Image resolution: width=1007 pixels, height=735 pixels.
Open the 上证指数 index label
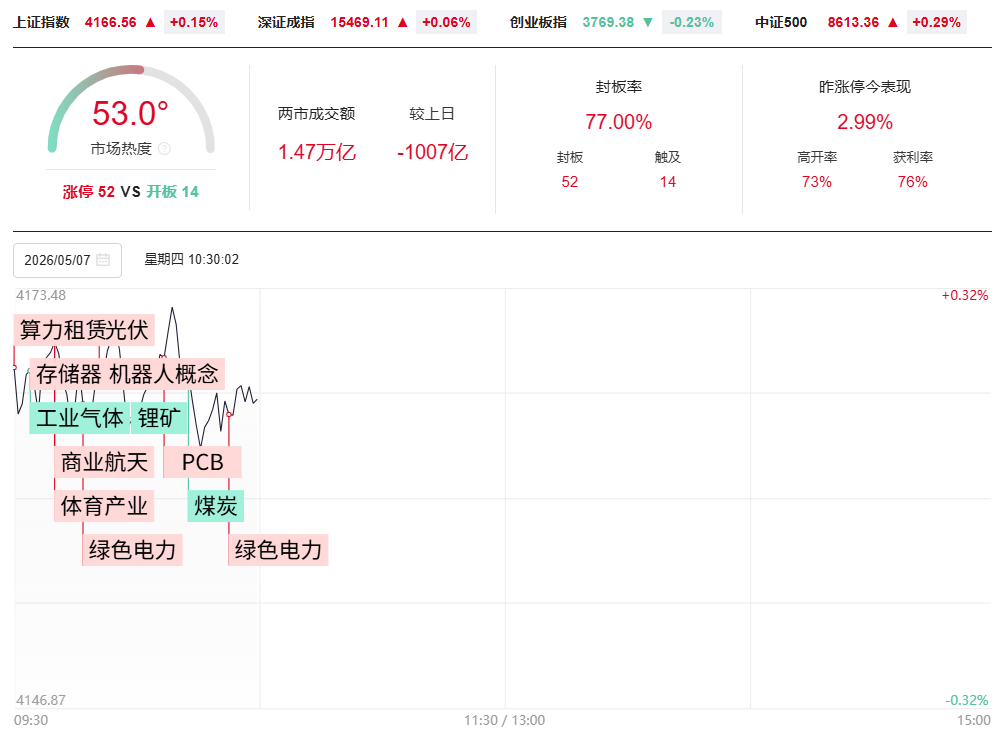coord(41,22)
